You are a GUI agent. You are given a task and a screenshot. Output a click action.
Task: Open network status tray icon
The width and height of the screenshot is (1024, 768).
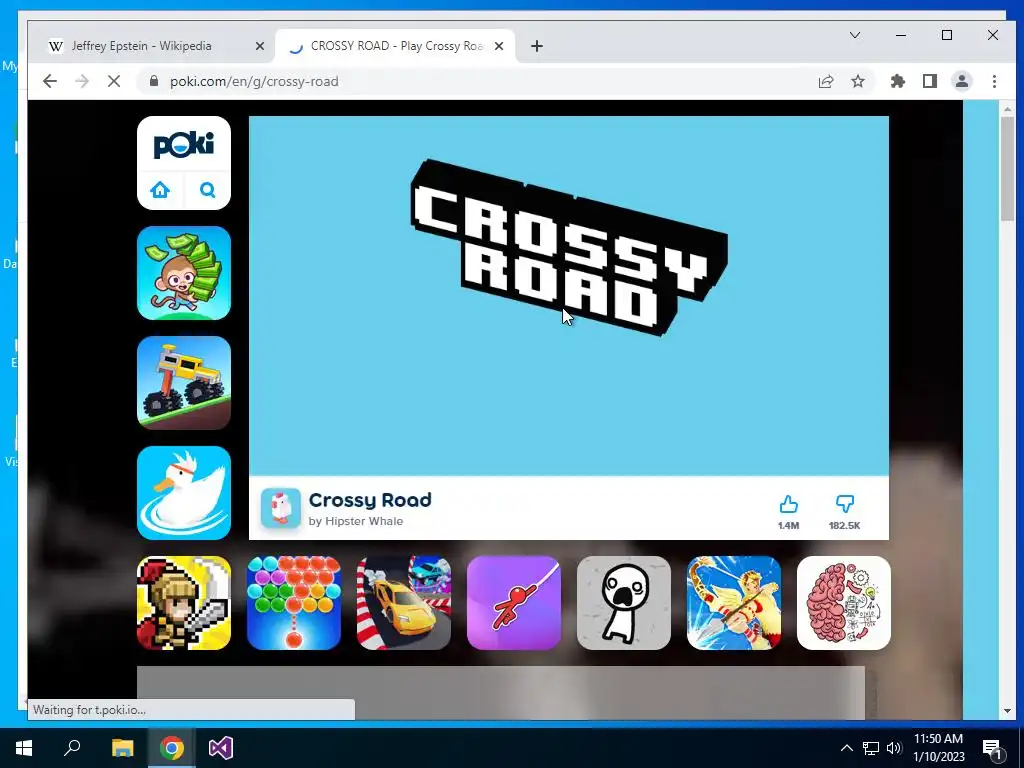tap(871, 748)
